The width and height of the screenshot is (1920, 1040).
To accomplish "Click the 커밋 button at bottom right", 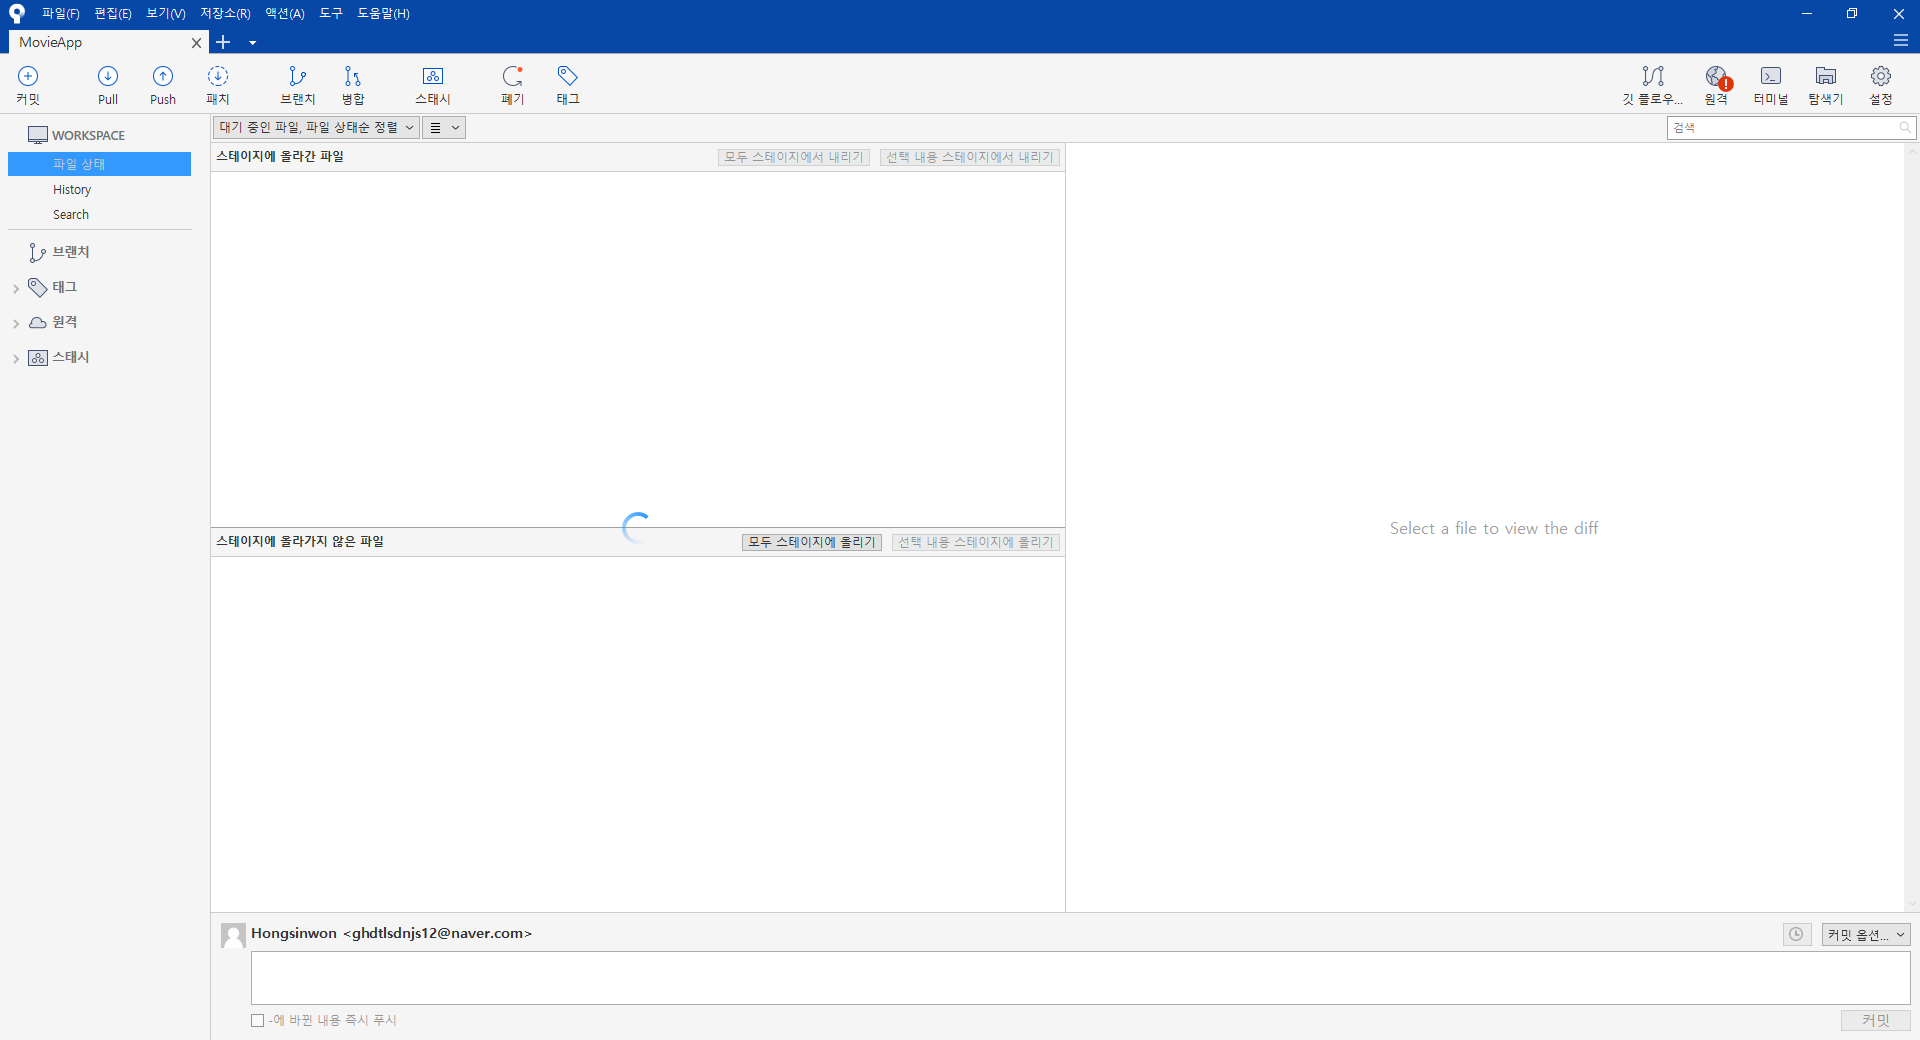I will pyautogui.click(x=1876, y=1020).
